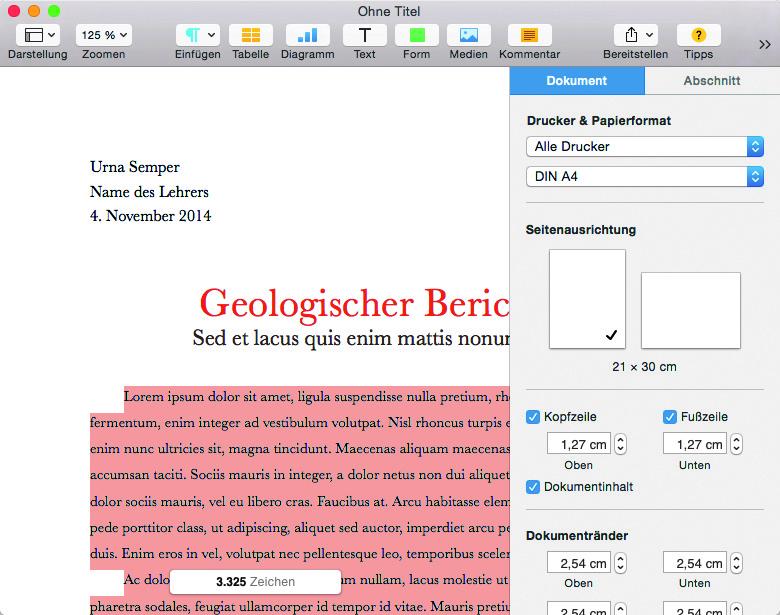This screenshot has width=780, height=615.
Task: Click the Name des Lehrers line
Action: (149, 192)
